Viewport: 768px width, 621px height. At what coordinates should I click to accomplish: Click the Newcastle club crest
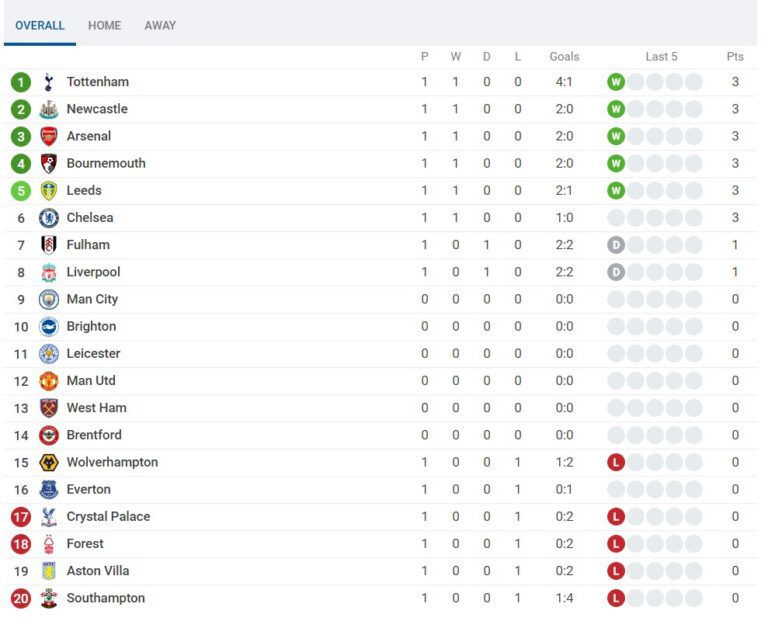click(48, 109)
